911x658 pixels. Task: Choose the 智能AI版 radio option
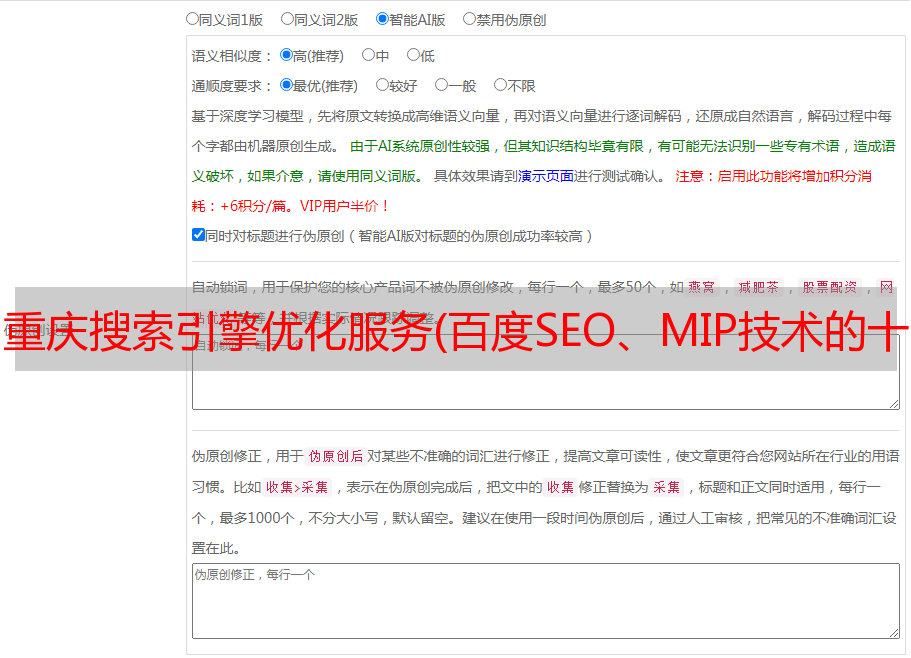(382, 19)
